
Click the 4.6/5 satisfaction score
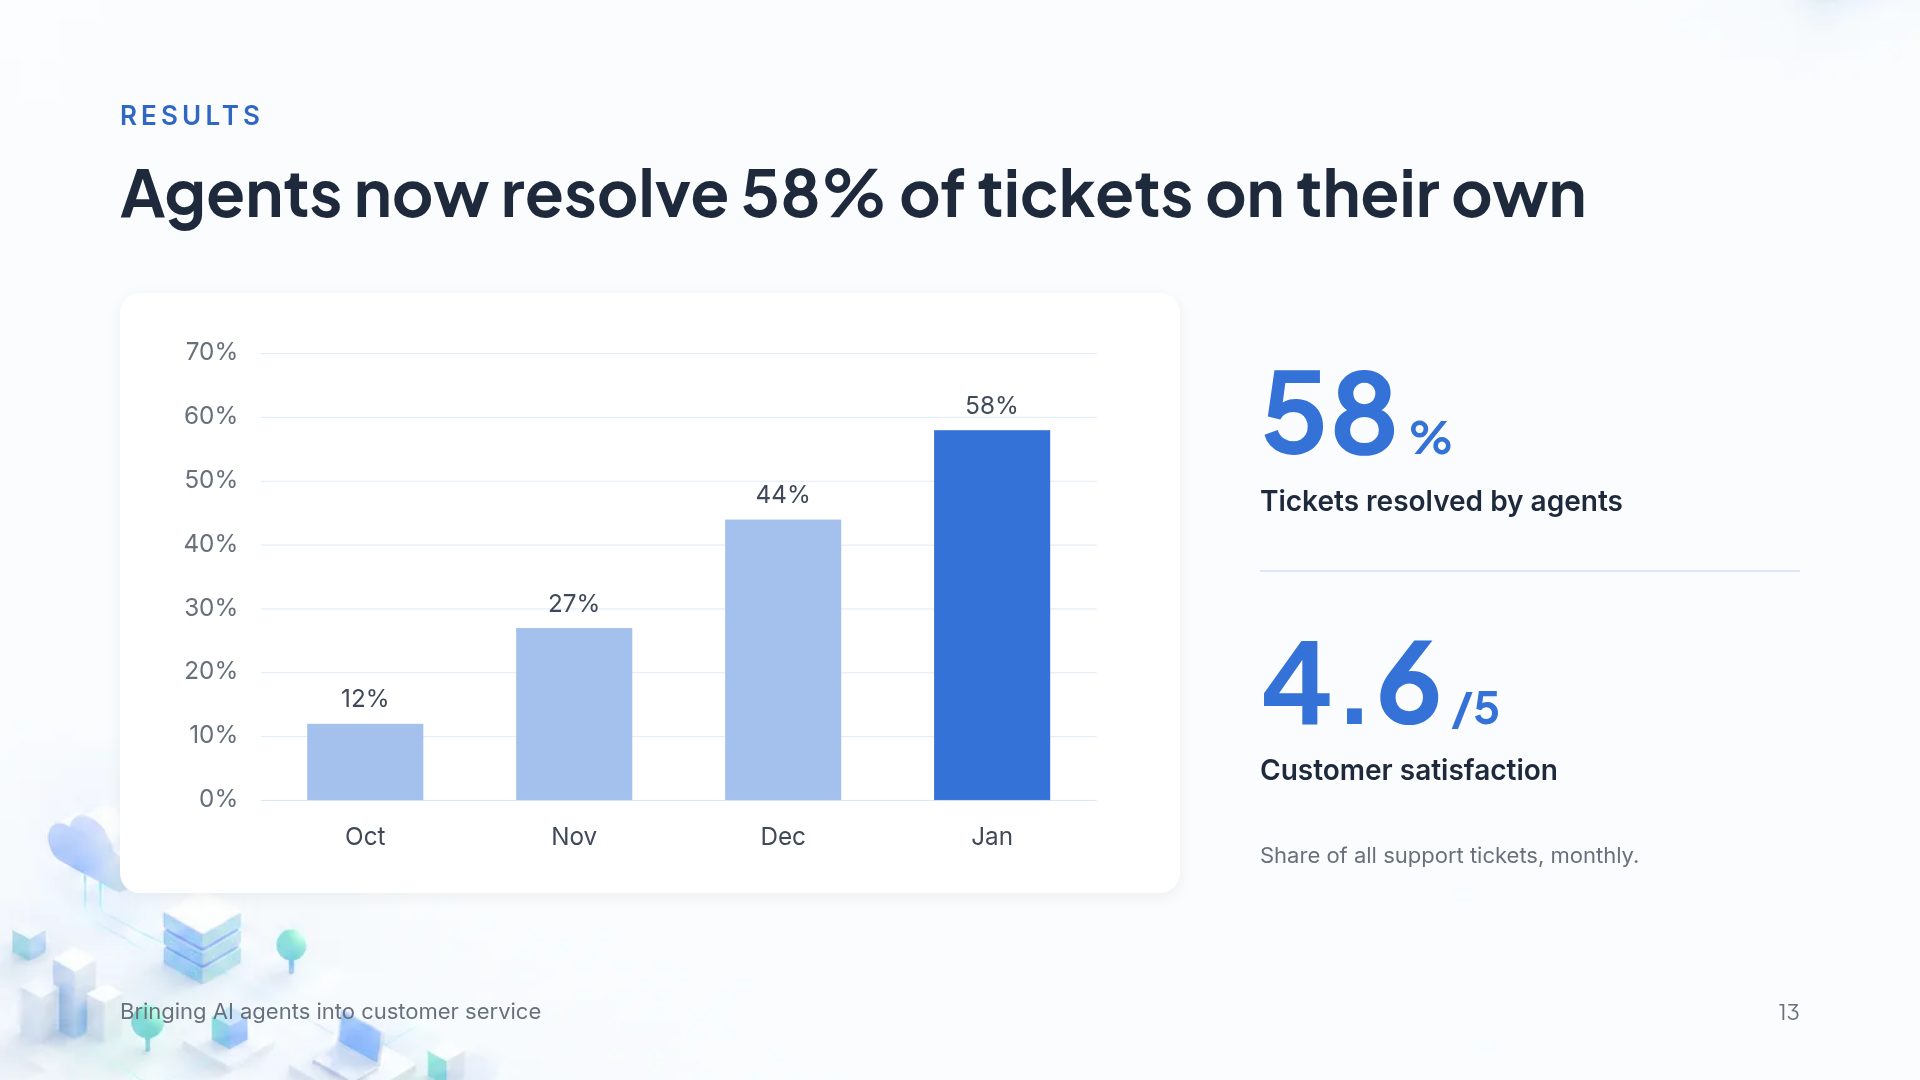[x=1380, y=683]
